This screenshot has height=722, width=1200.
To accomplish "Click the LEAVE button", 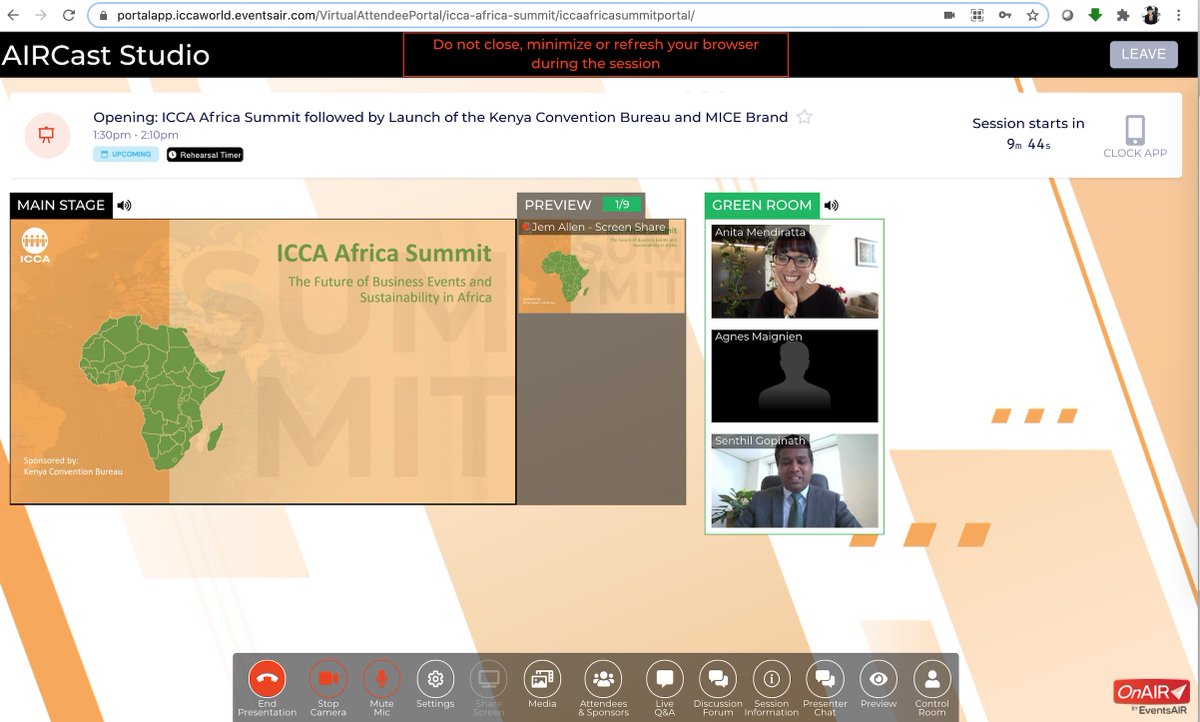I will [1143, 54].
